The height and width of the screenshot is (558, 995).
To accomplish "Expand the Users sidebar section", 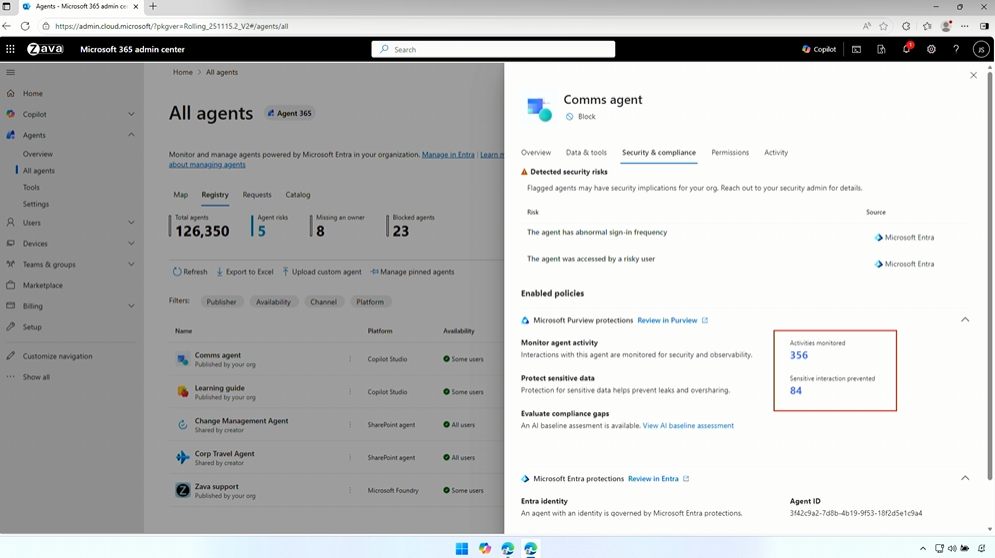I will tap(131, 223).
